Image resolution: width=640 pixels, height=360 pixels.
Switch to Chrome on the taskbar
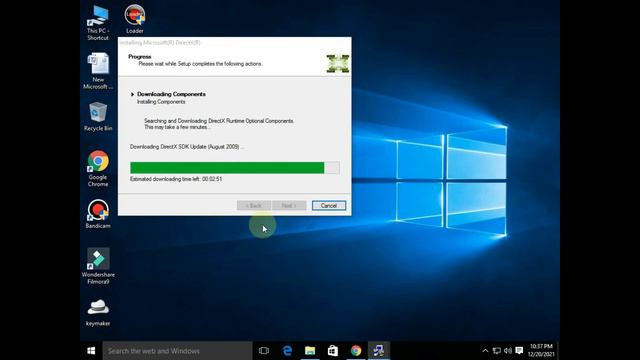click(356, 351)
